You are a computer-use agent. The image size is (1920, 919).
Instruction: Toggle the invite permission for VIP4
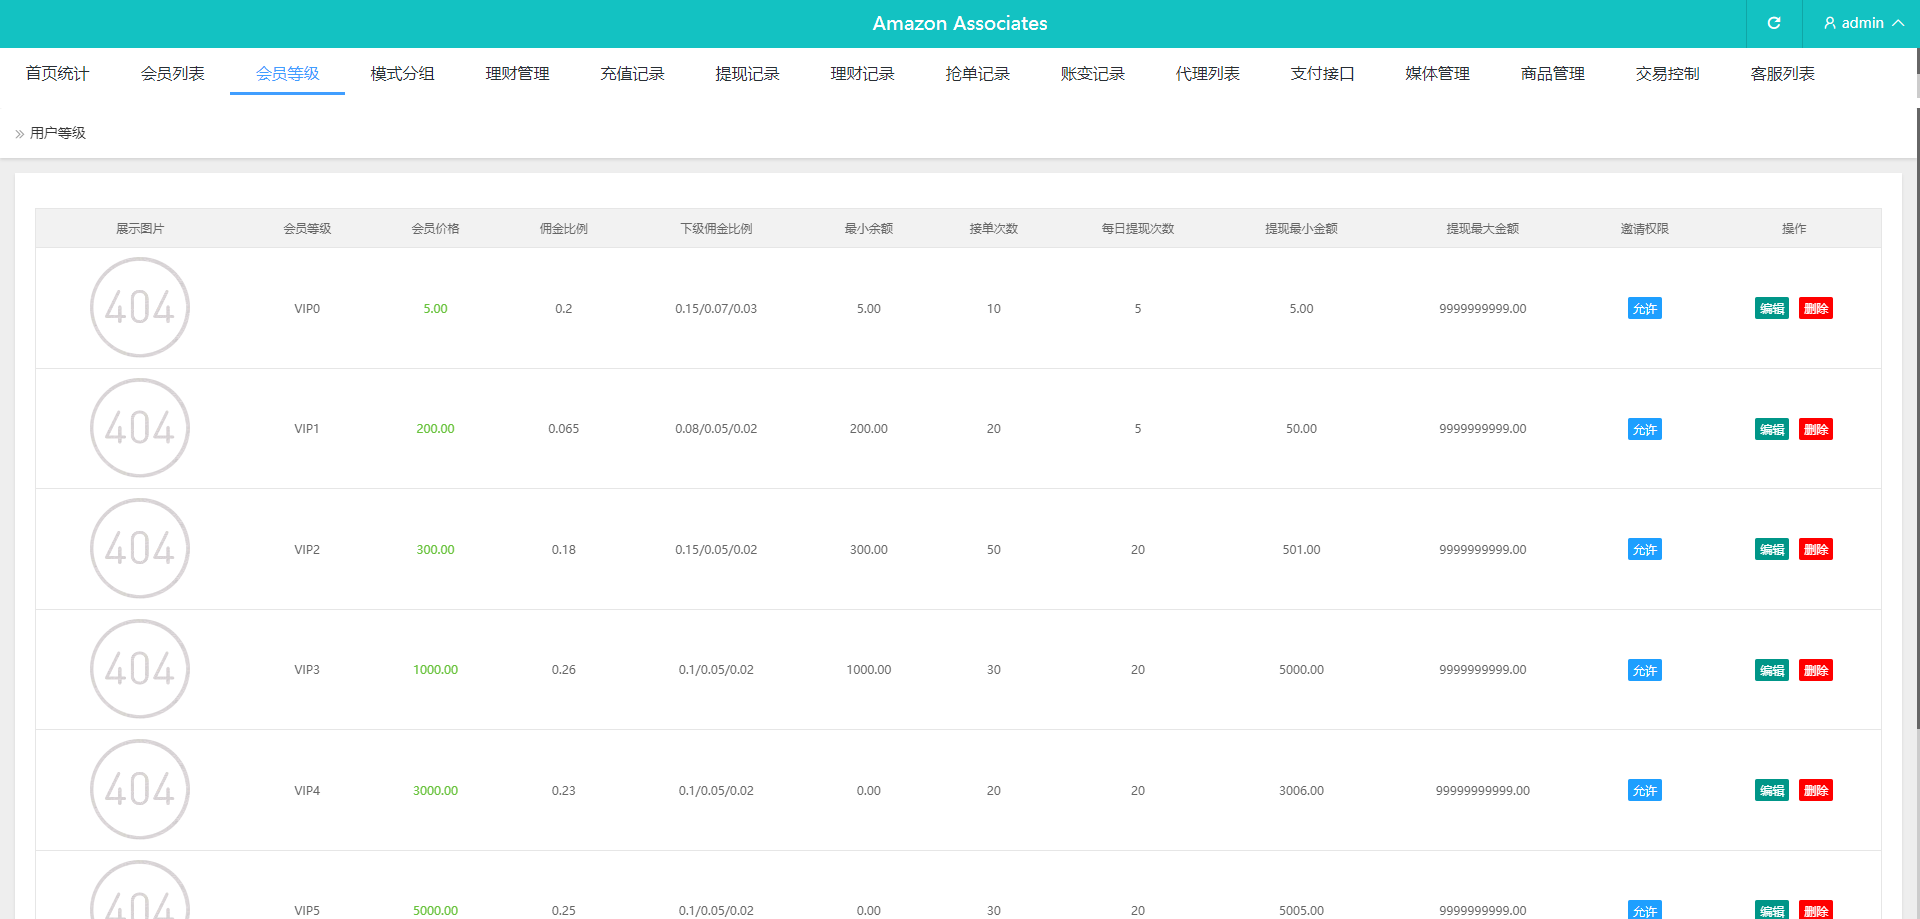(x=1644, y=791)
